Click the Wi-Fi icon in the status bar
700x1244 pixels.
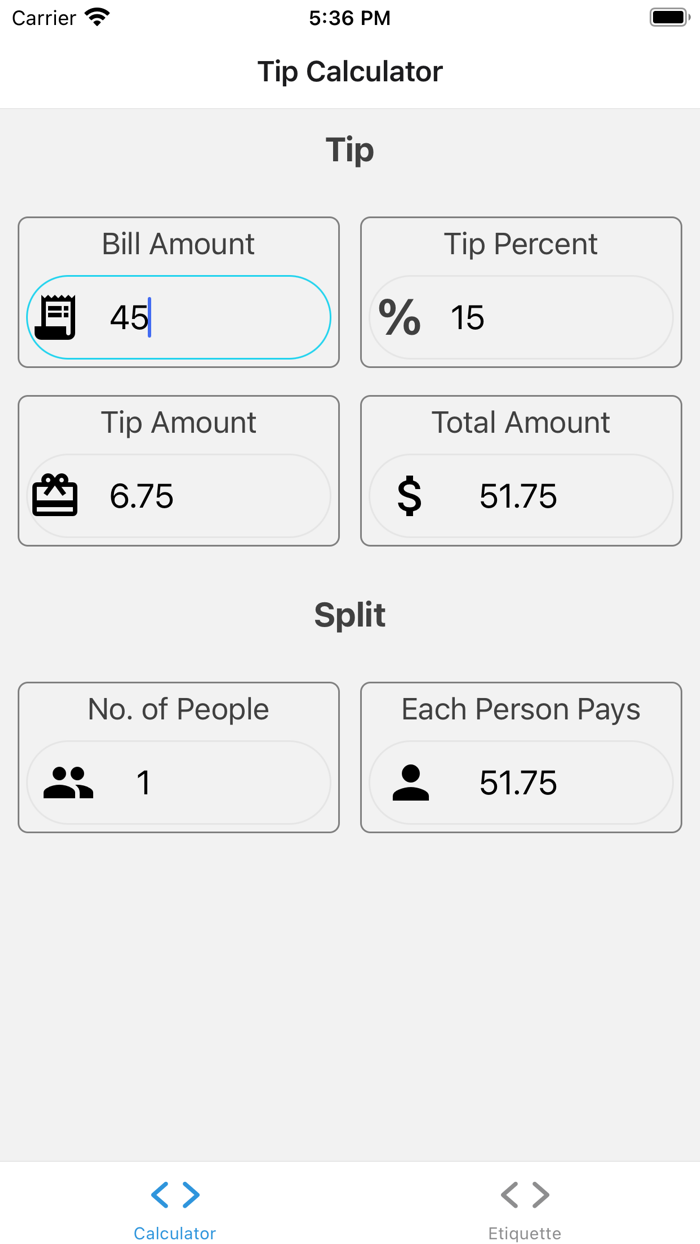tap(93, 16)
